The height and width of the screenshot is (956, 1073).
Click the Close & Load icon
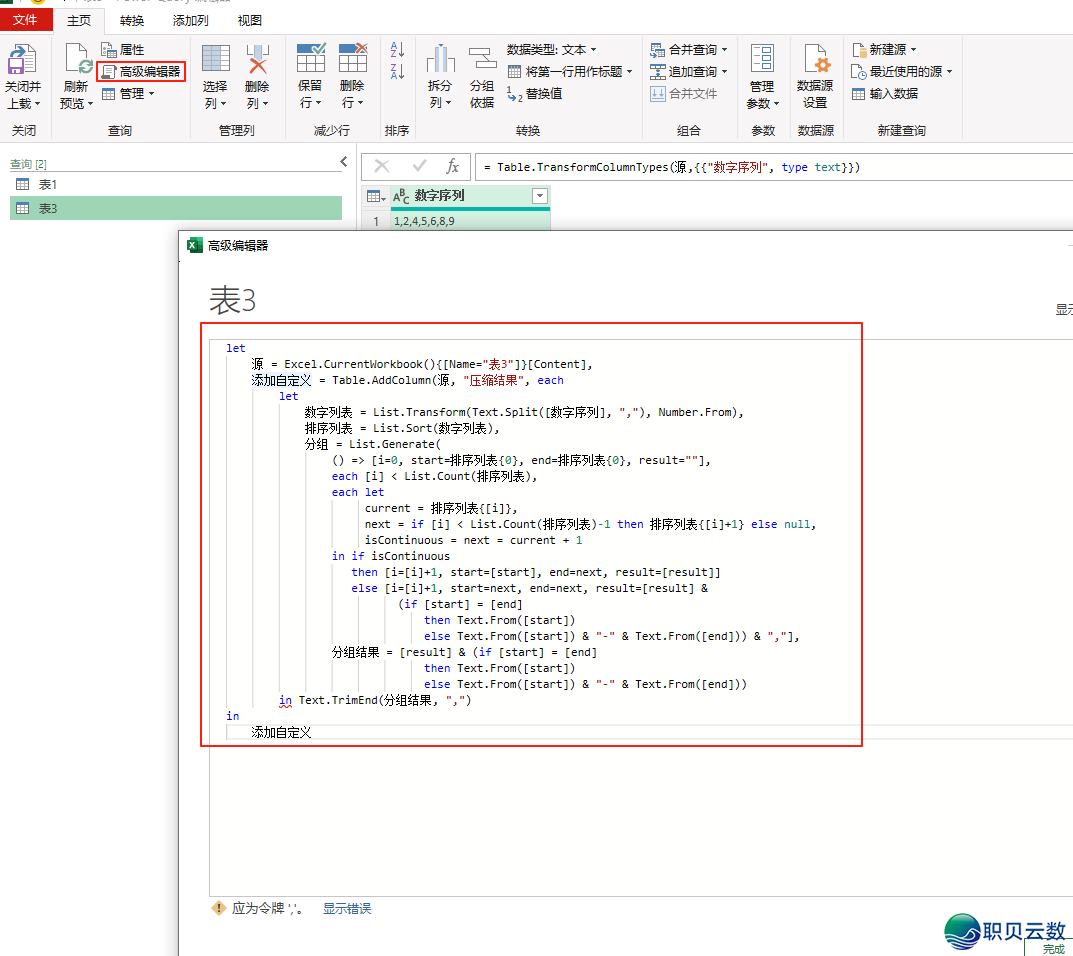[21, 60]
